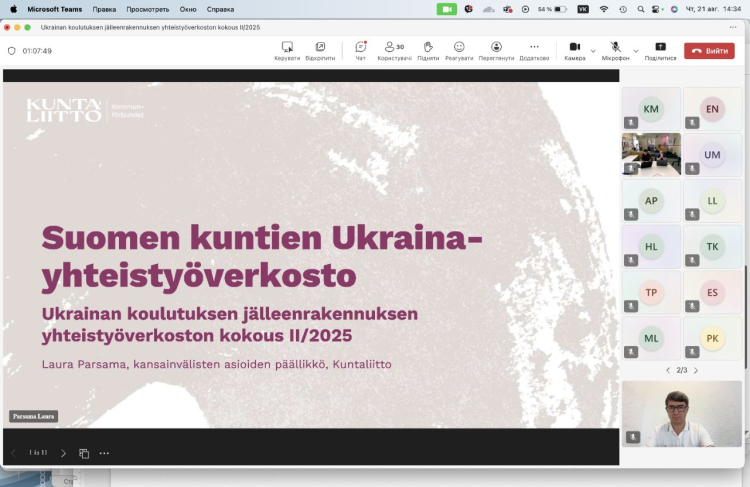Click the Керувати control icon
Image resolution: width=750 pixels, height=487 pixels.
click(287, 47)
